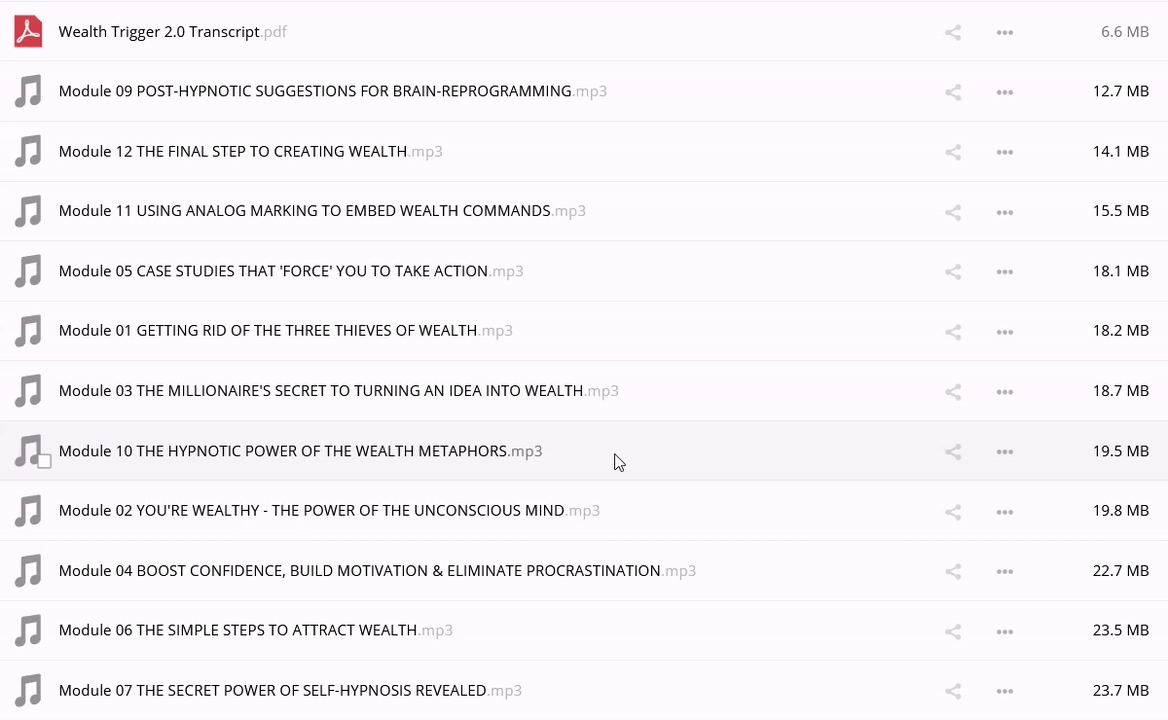Viewport: 1168px width, 720px height.
Task: Tick the checkbox on the Module 10 row
Action: [44, 461]
